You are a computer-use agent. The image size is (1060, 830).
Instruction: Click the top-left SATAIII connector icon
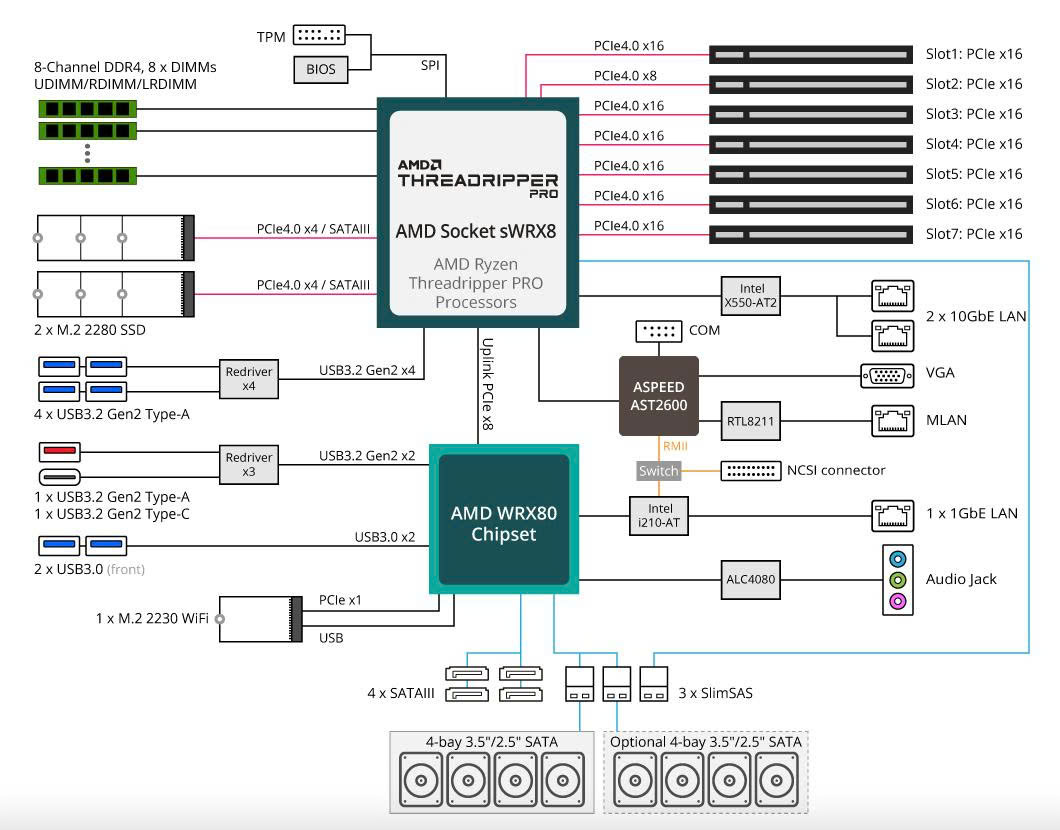(x=467, y=674)
